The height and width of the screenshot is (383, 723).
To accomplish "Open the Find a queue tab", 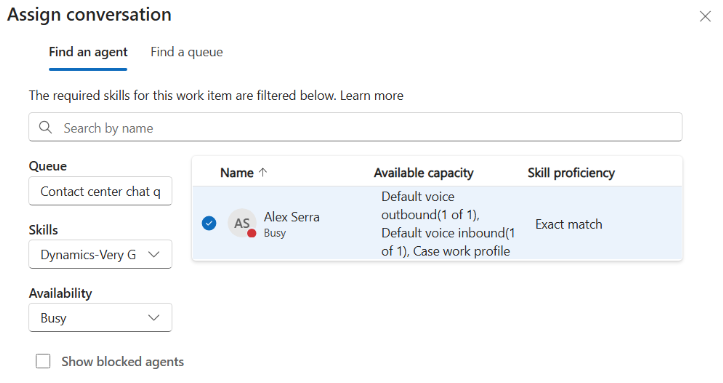I will 187,52.
